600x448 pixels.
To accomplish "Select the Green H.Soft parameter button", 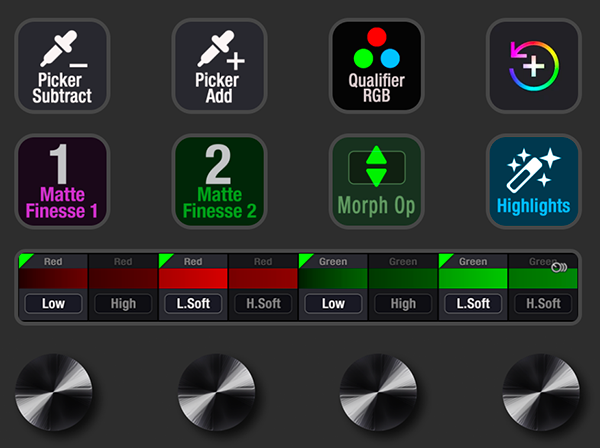I will [x=543, y=304].
